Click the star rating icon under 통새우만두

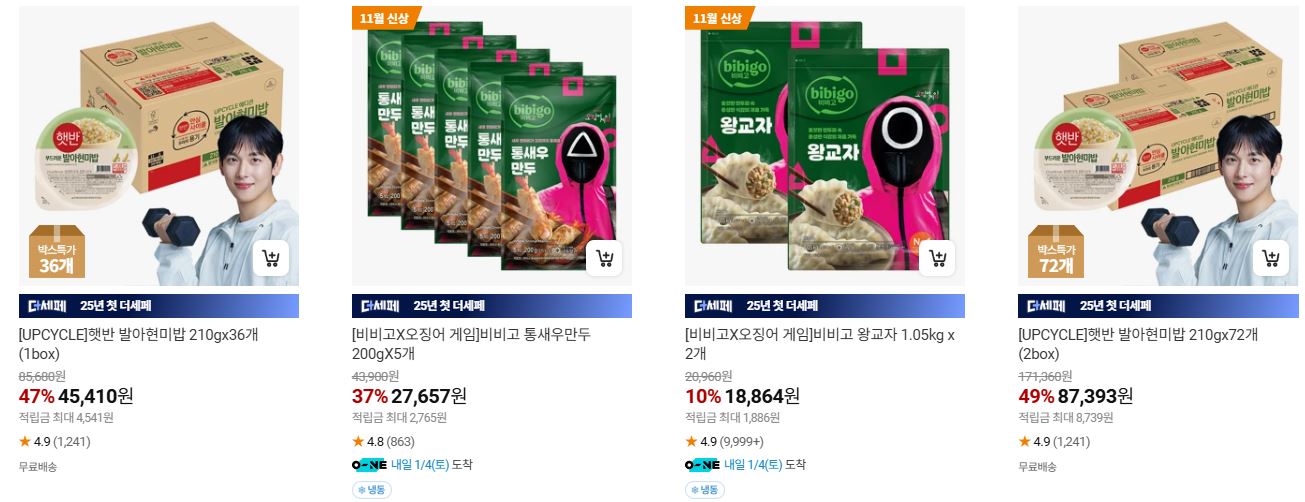(x=358, y=441)
